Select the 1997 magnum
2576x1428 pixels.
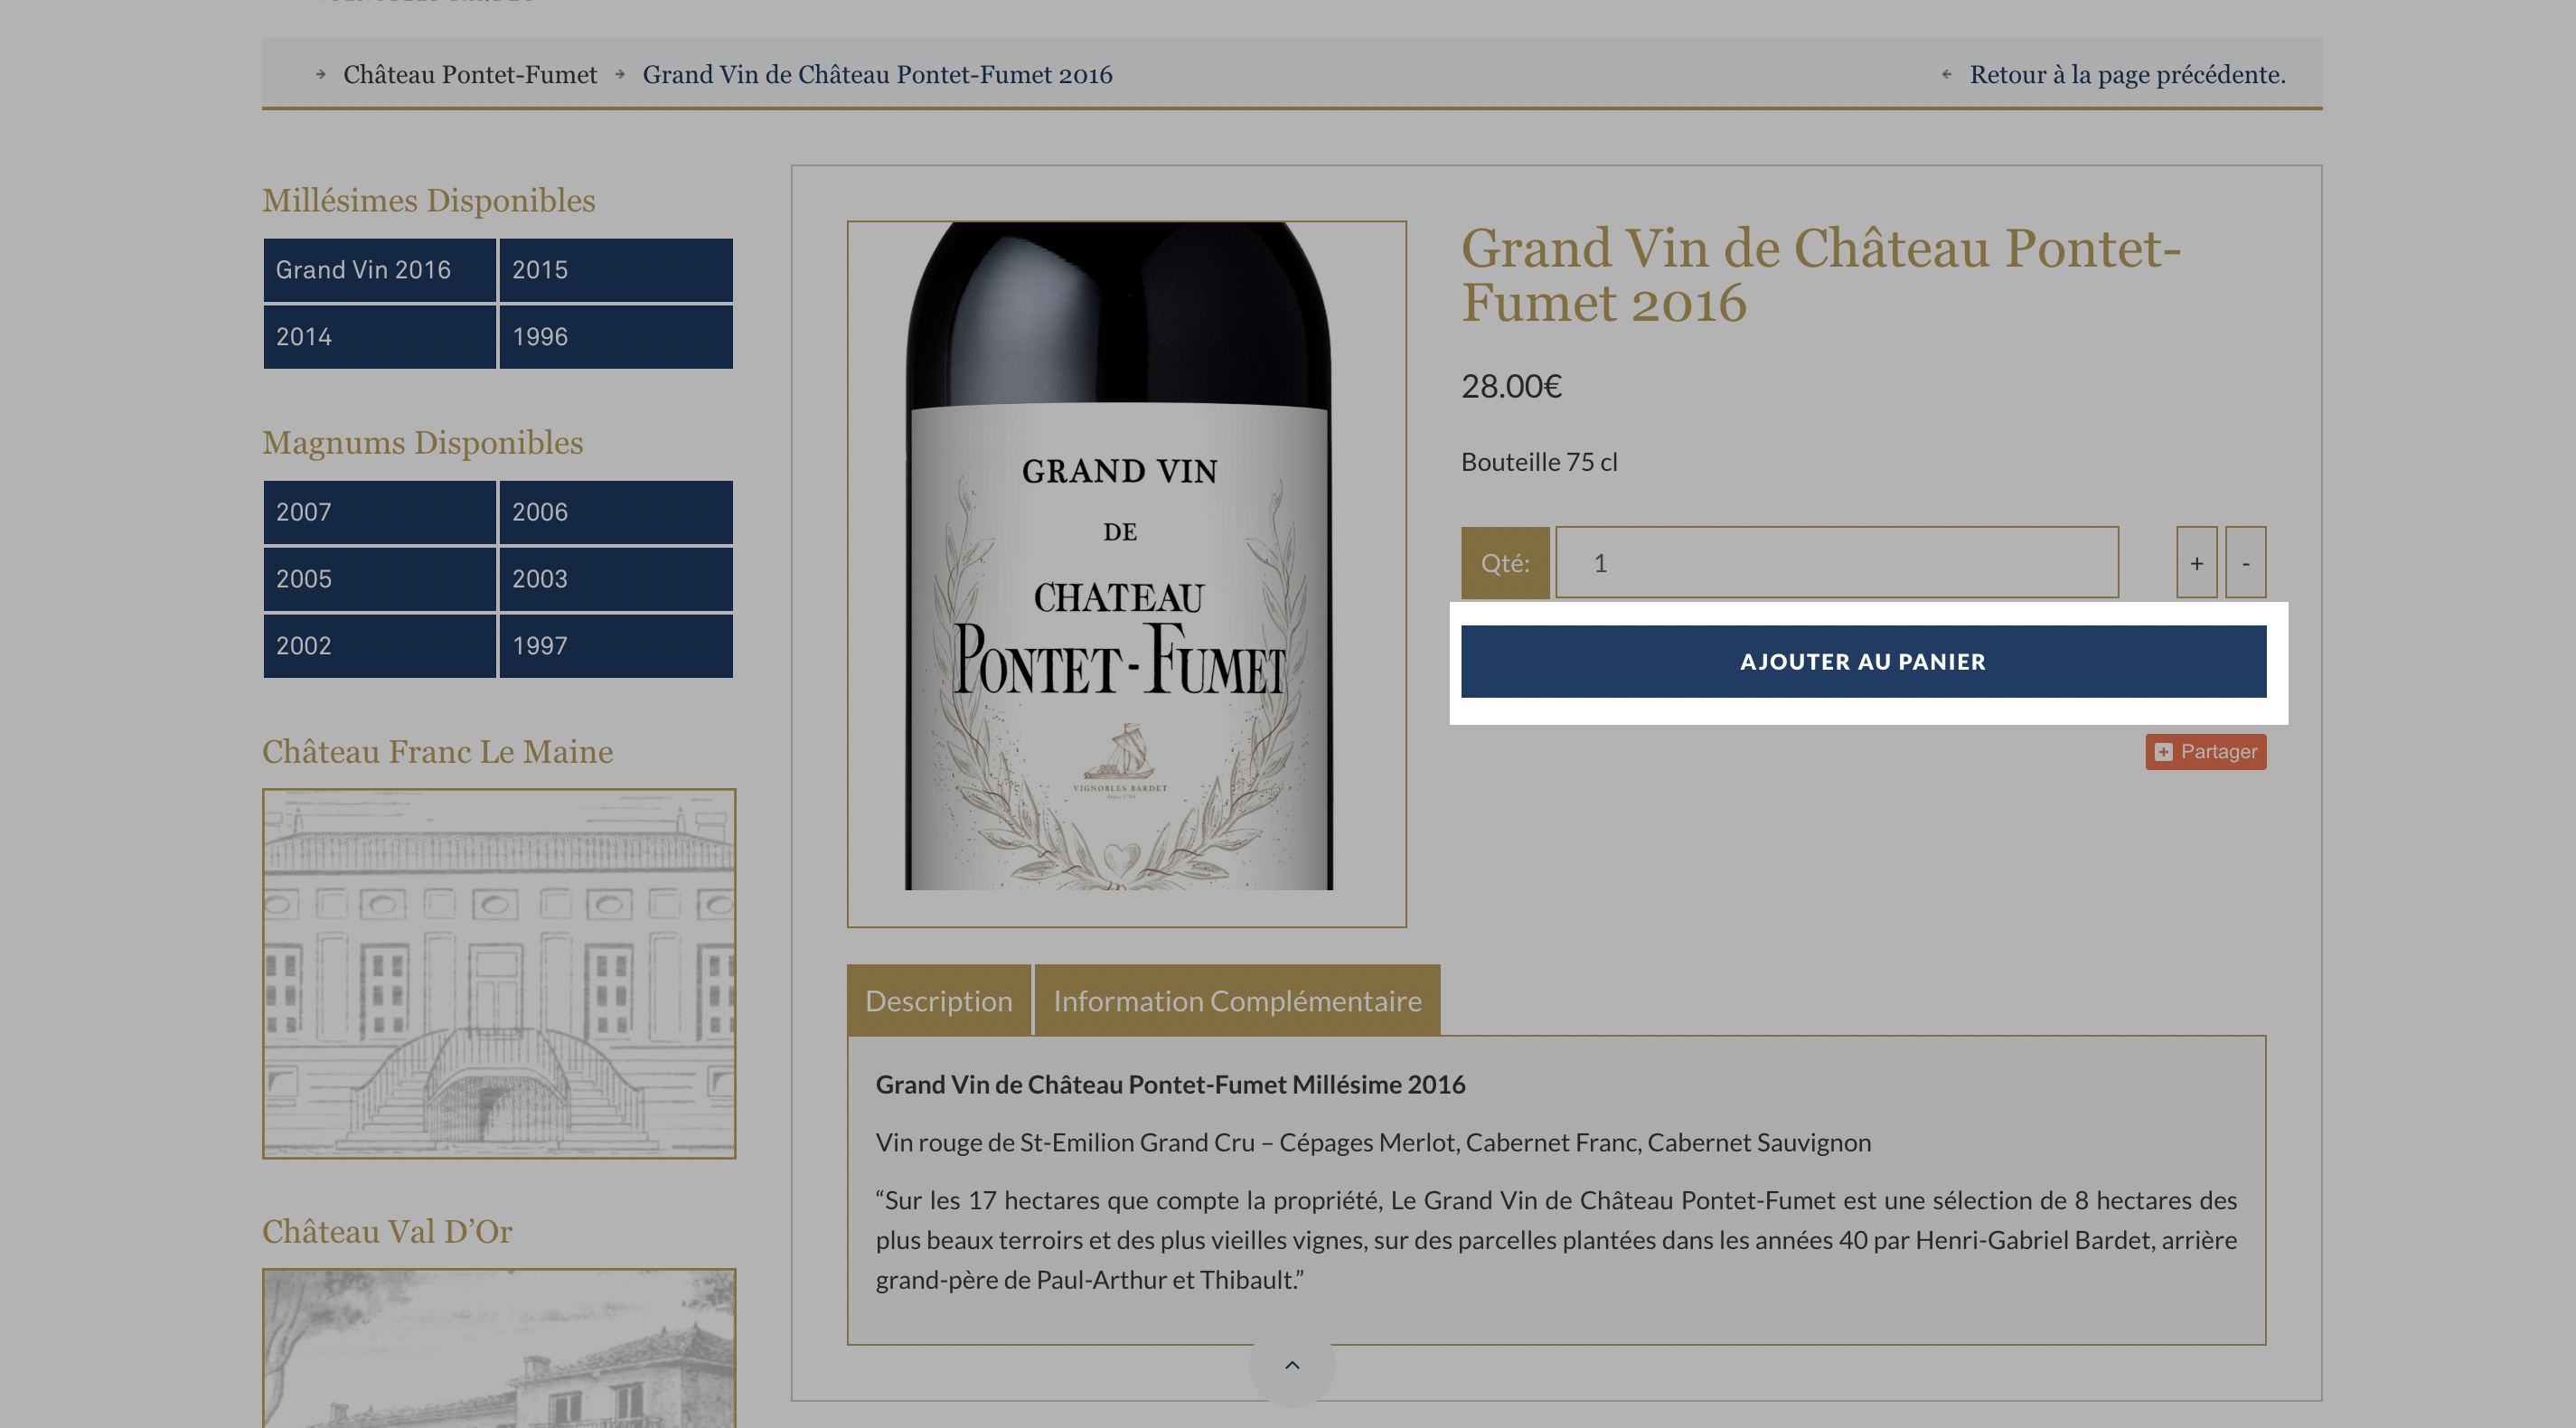tap(616, 646)
